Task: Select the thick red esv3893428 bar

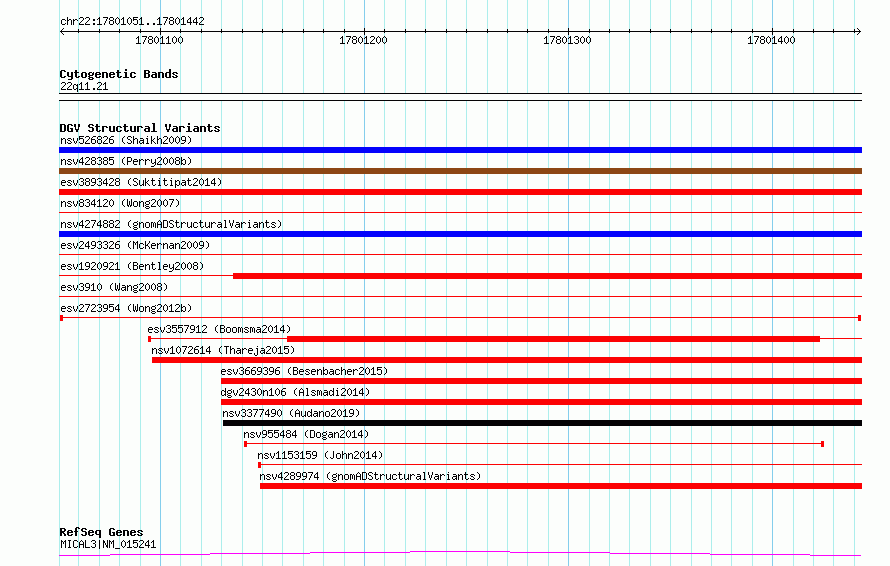Action: click(460, 192)
